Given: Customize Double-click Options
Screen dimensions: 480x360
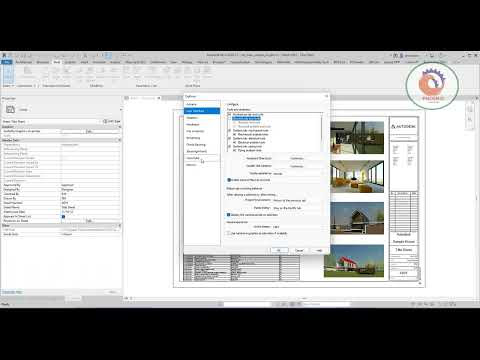Looking at the screenshot, I should (x=297, y=166).
